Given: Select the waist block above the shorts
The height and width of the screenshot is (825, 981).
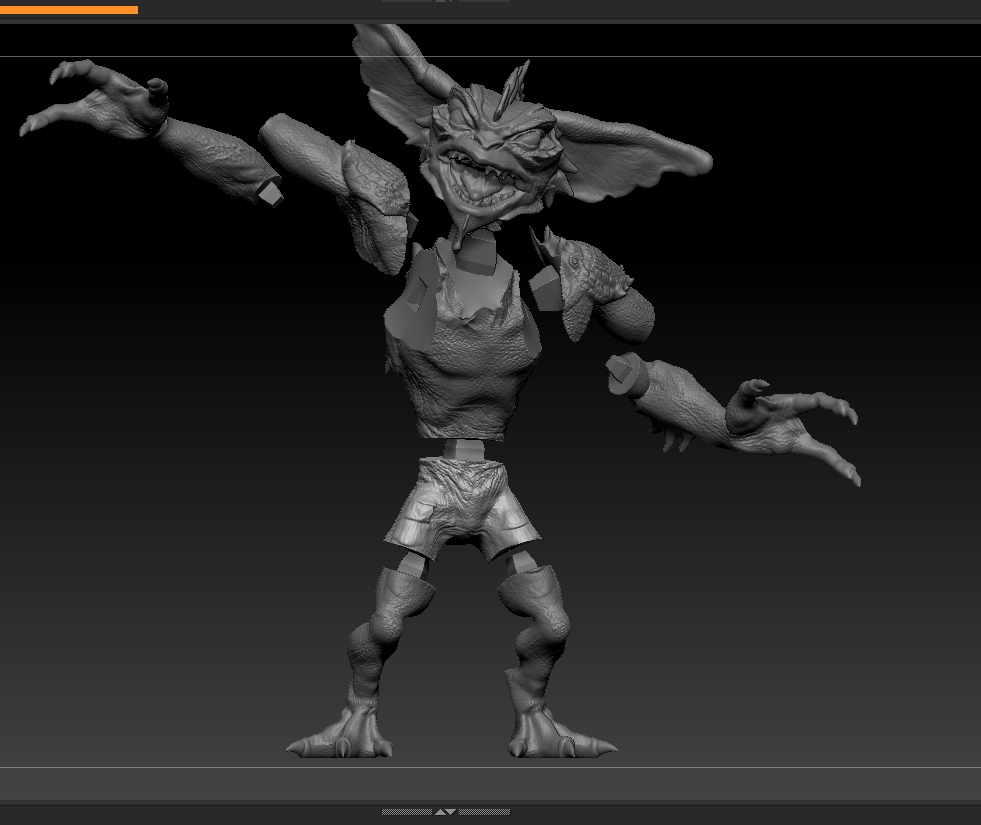Looking at the screenshot, I should [462, 449].
